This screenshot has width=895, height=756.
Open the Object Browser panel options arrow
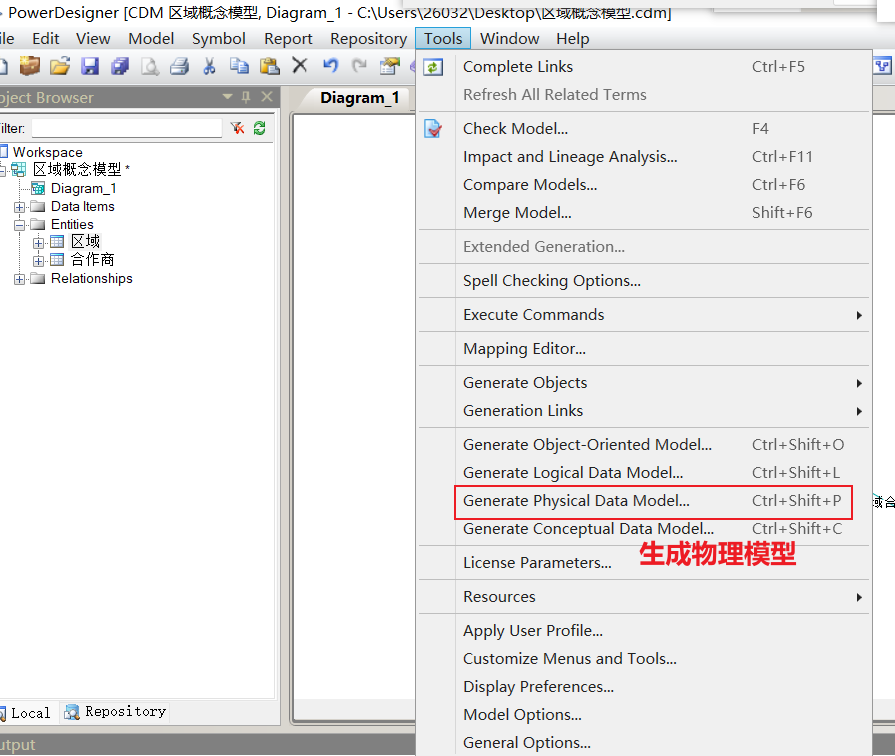[227, 96]
